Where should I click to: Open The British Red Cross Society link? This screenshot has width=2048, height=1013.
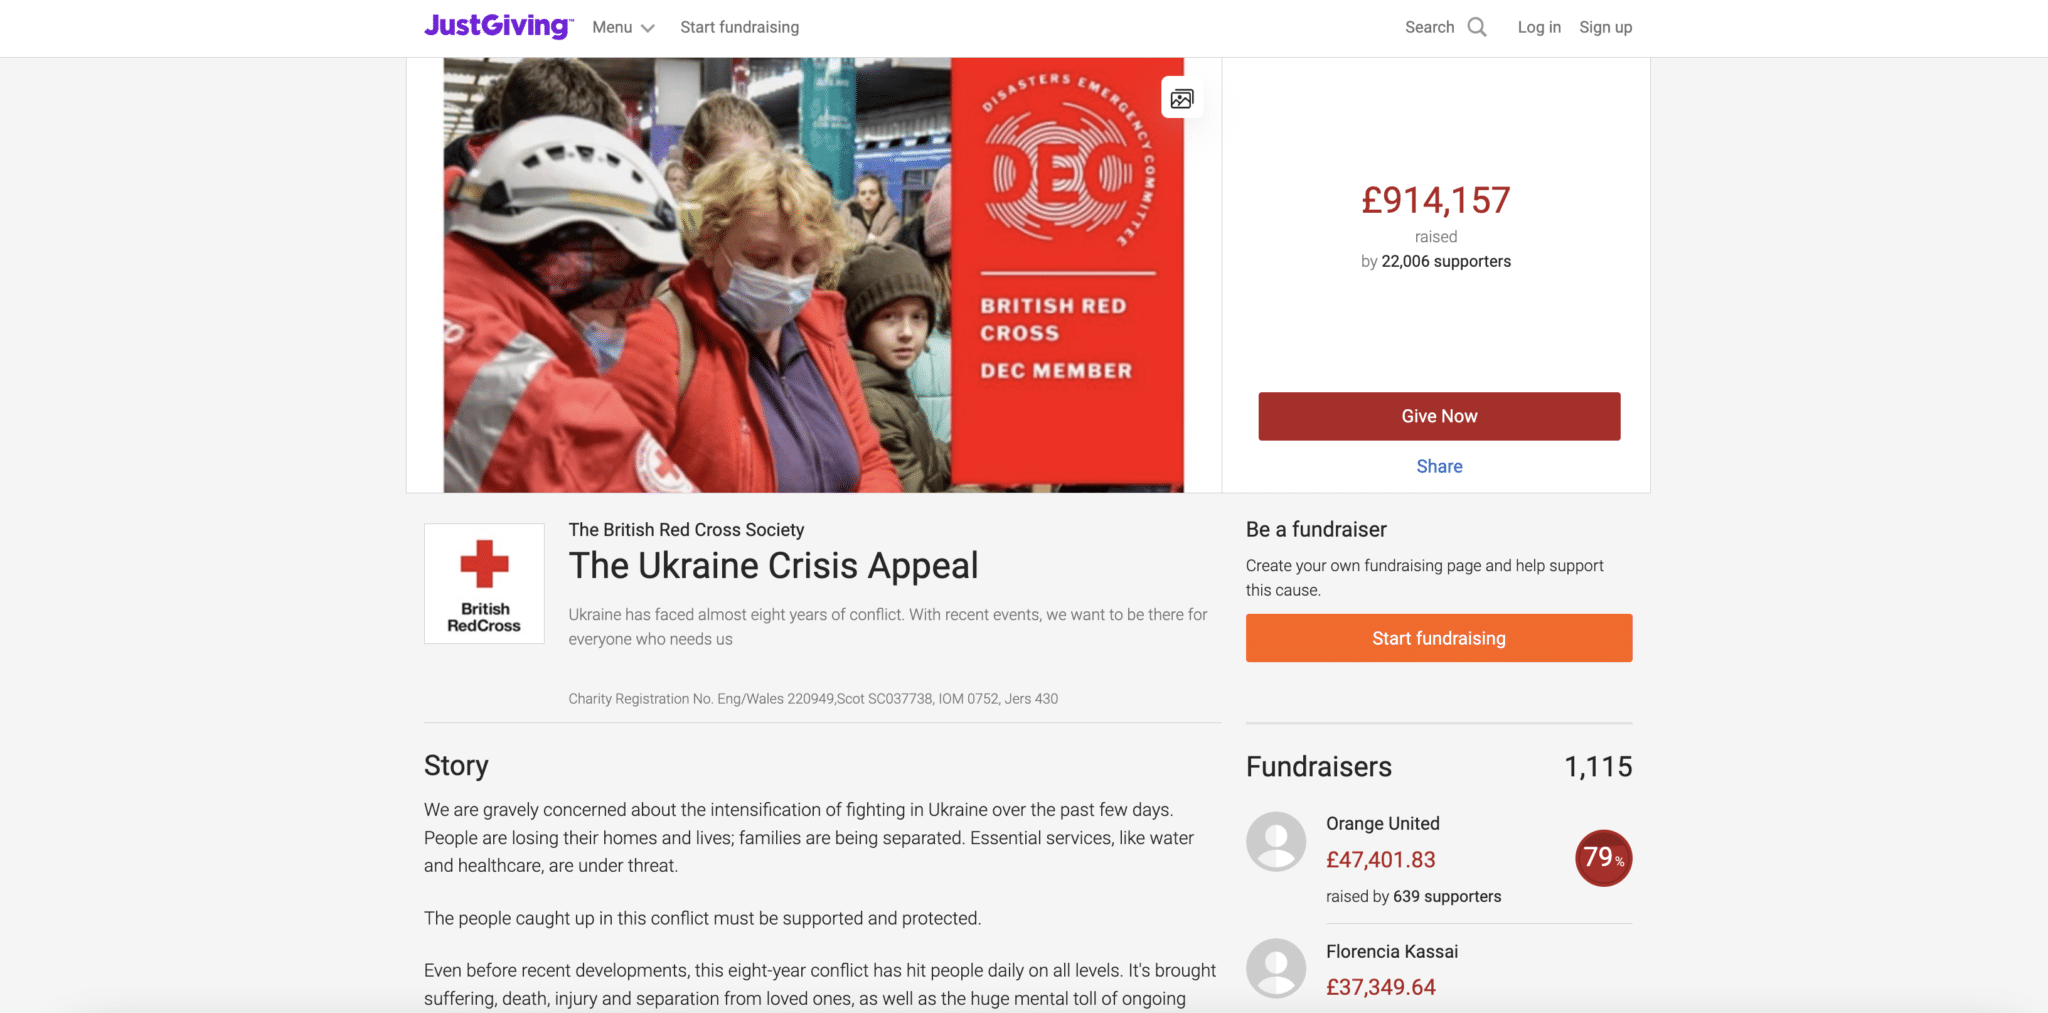pyautogui.click(x=686, y=529)
